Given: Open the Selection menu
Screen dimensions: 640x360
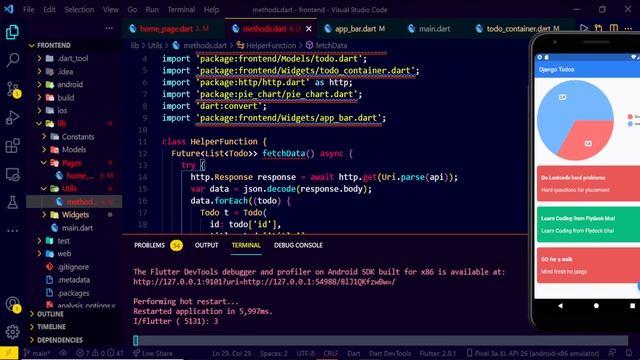Looking at the screenshot, I should (79, 9).
